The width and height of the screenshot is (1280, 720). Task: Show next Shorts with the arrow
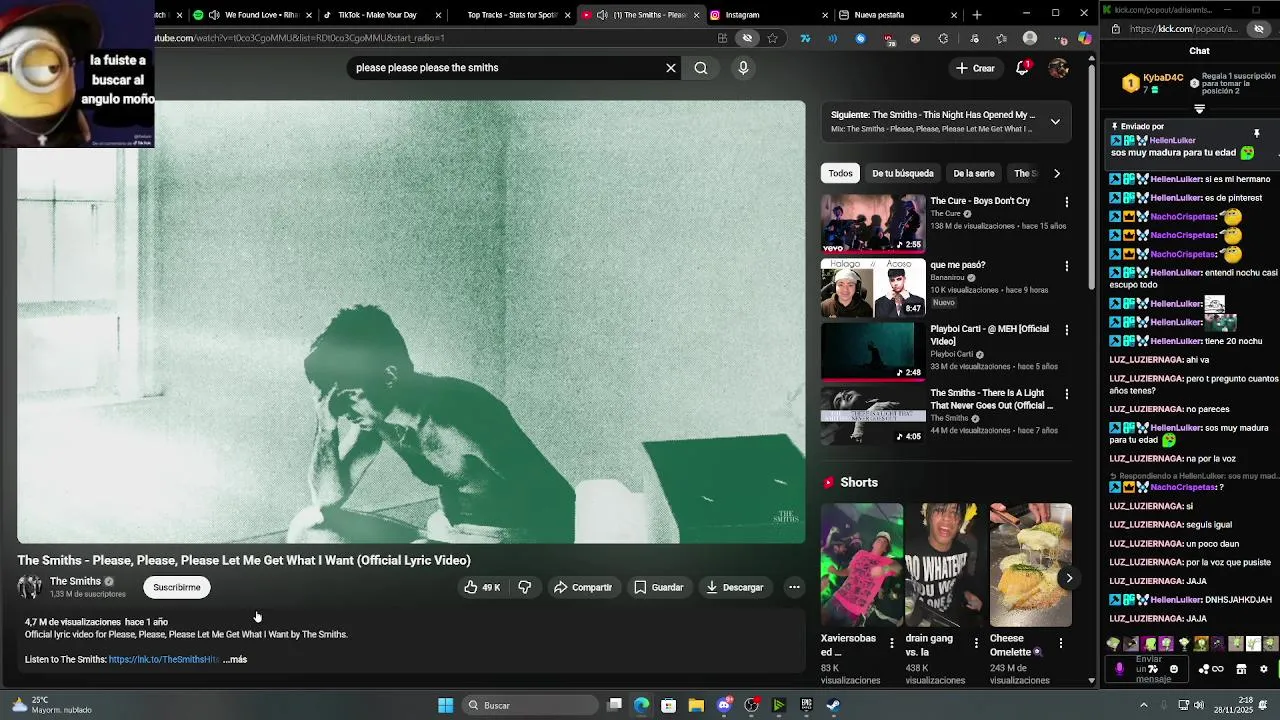click(x=1069, y=578)
